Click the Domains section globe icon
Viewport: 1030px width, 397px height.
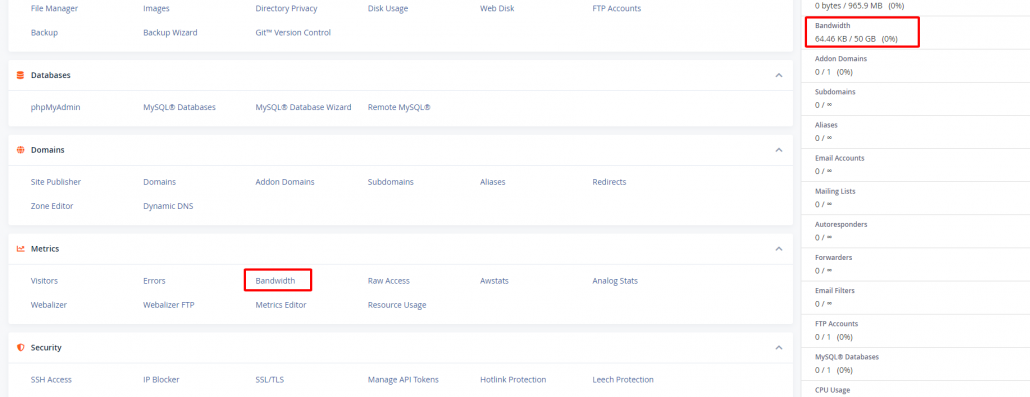(20, 150)
